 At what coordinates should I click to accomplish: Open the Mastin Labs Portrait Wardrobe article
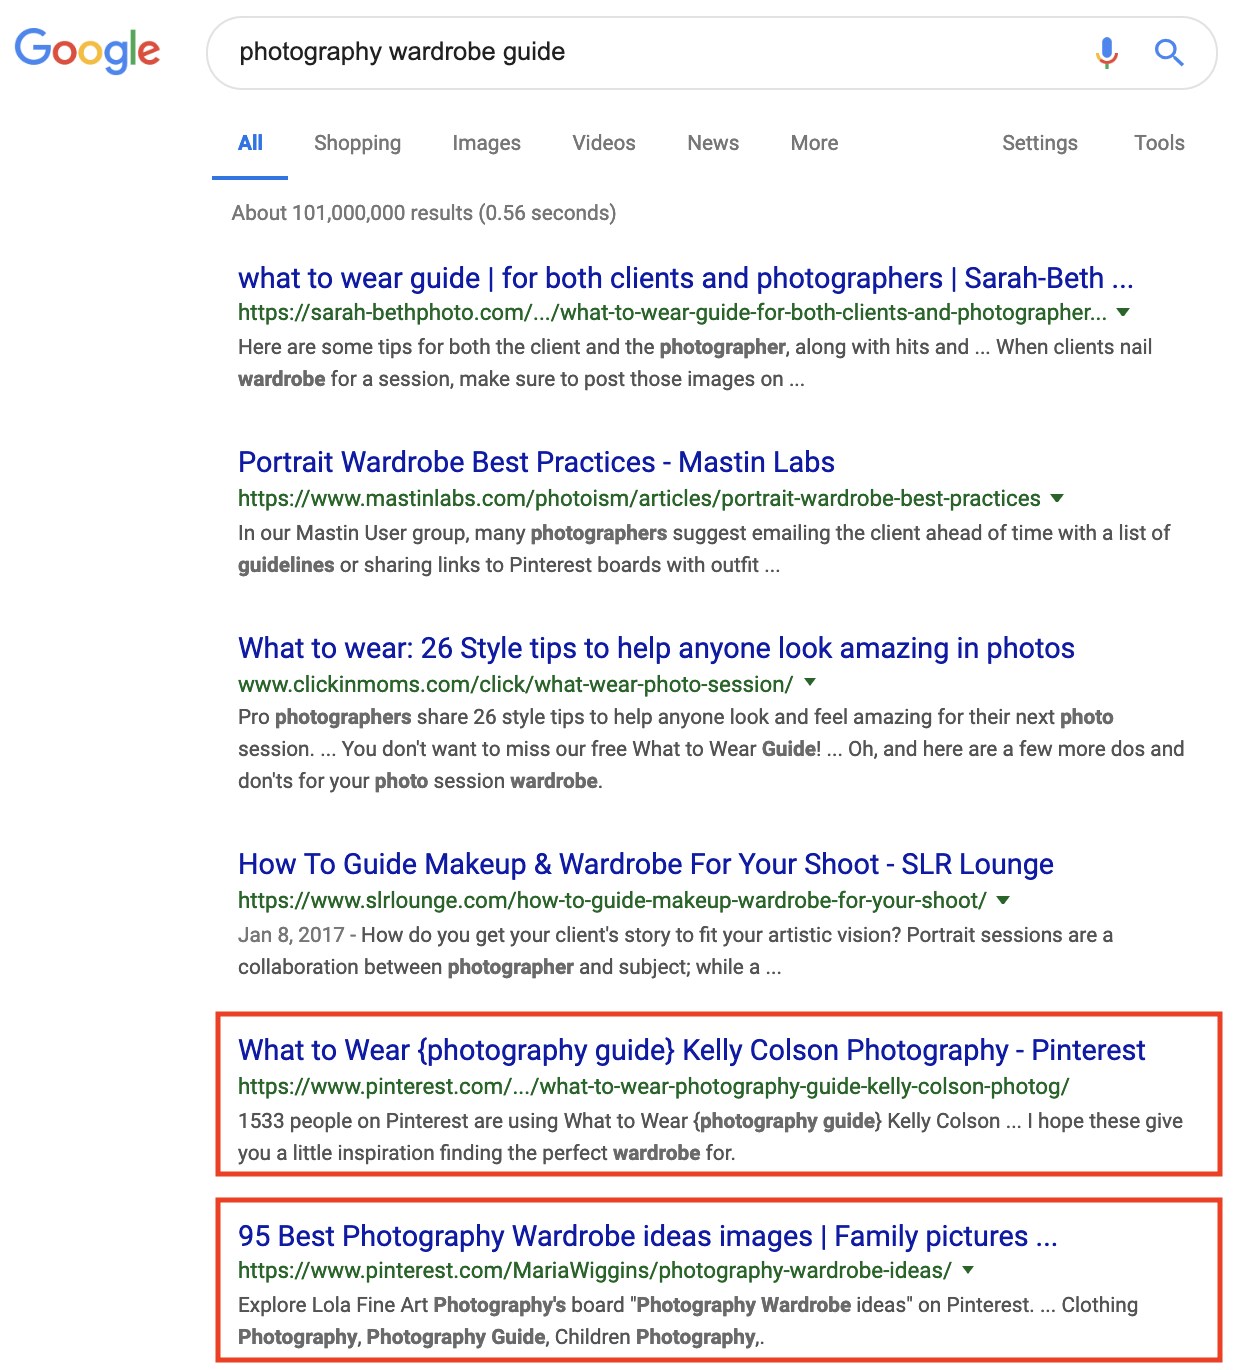tap(535, 462)
